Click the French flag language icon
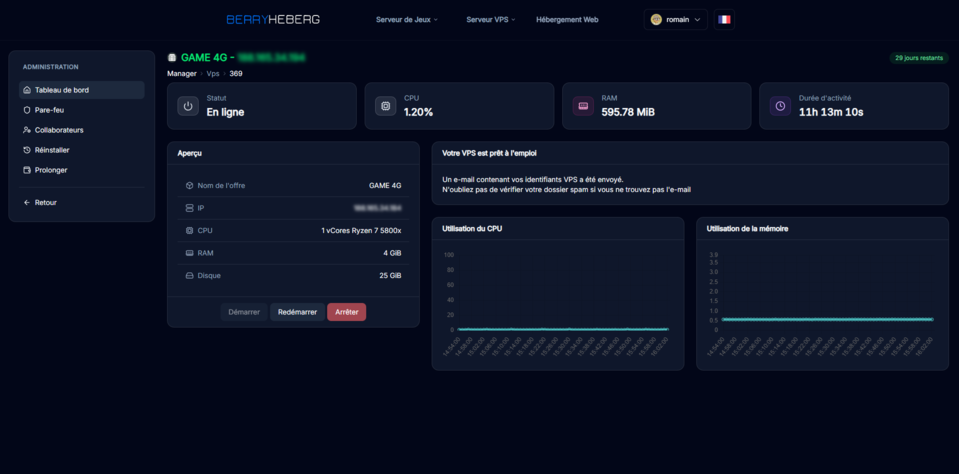959x474 pixels. coord(724,20)
